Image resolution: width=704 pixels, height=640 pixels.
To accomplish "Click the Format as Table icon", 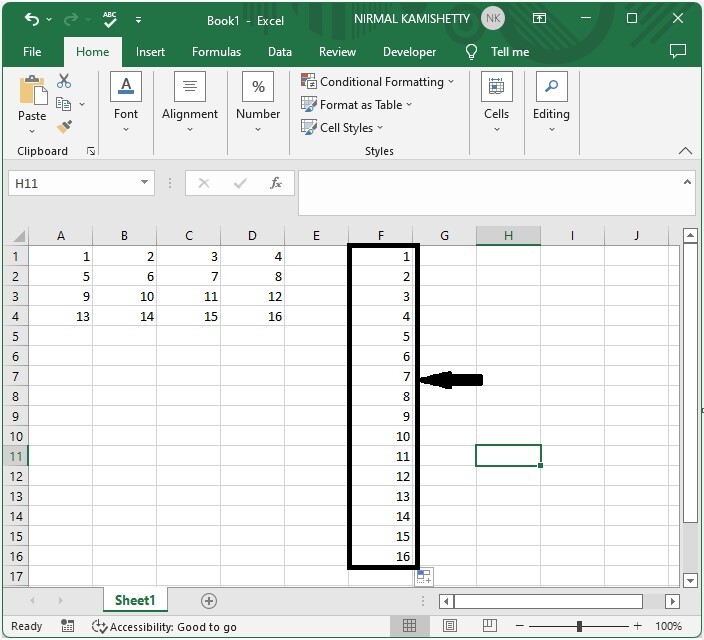I will [x=308, y=104].
